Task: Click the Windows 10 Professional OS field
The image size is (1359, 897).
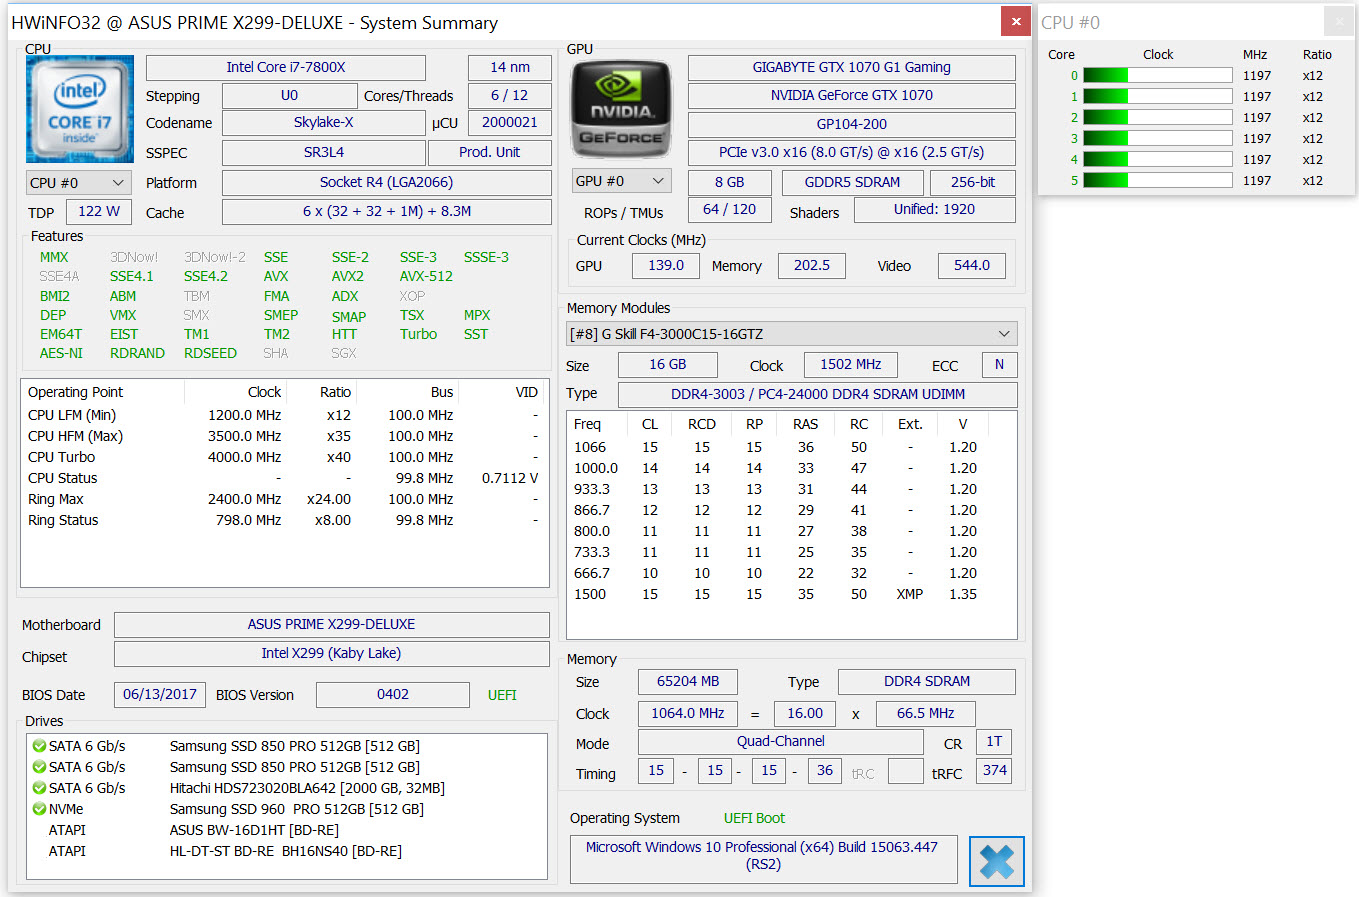Action: pyautogui.click(x=763, y=859)
